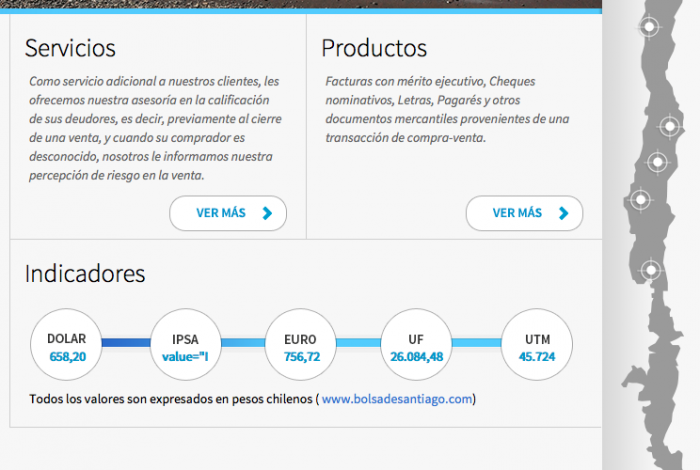The width and height of the screenshot is (700, 470).
Task: Open the www.bolsadesantiago.com link
Action: click(396, 399)
